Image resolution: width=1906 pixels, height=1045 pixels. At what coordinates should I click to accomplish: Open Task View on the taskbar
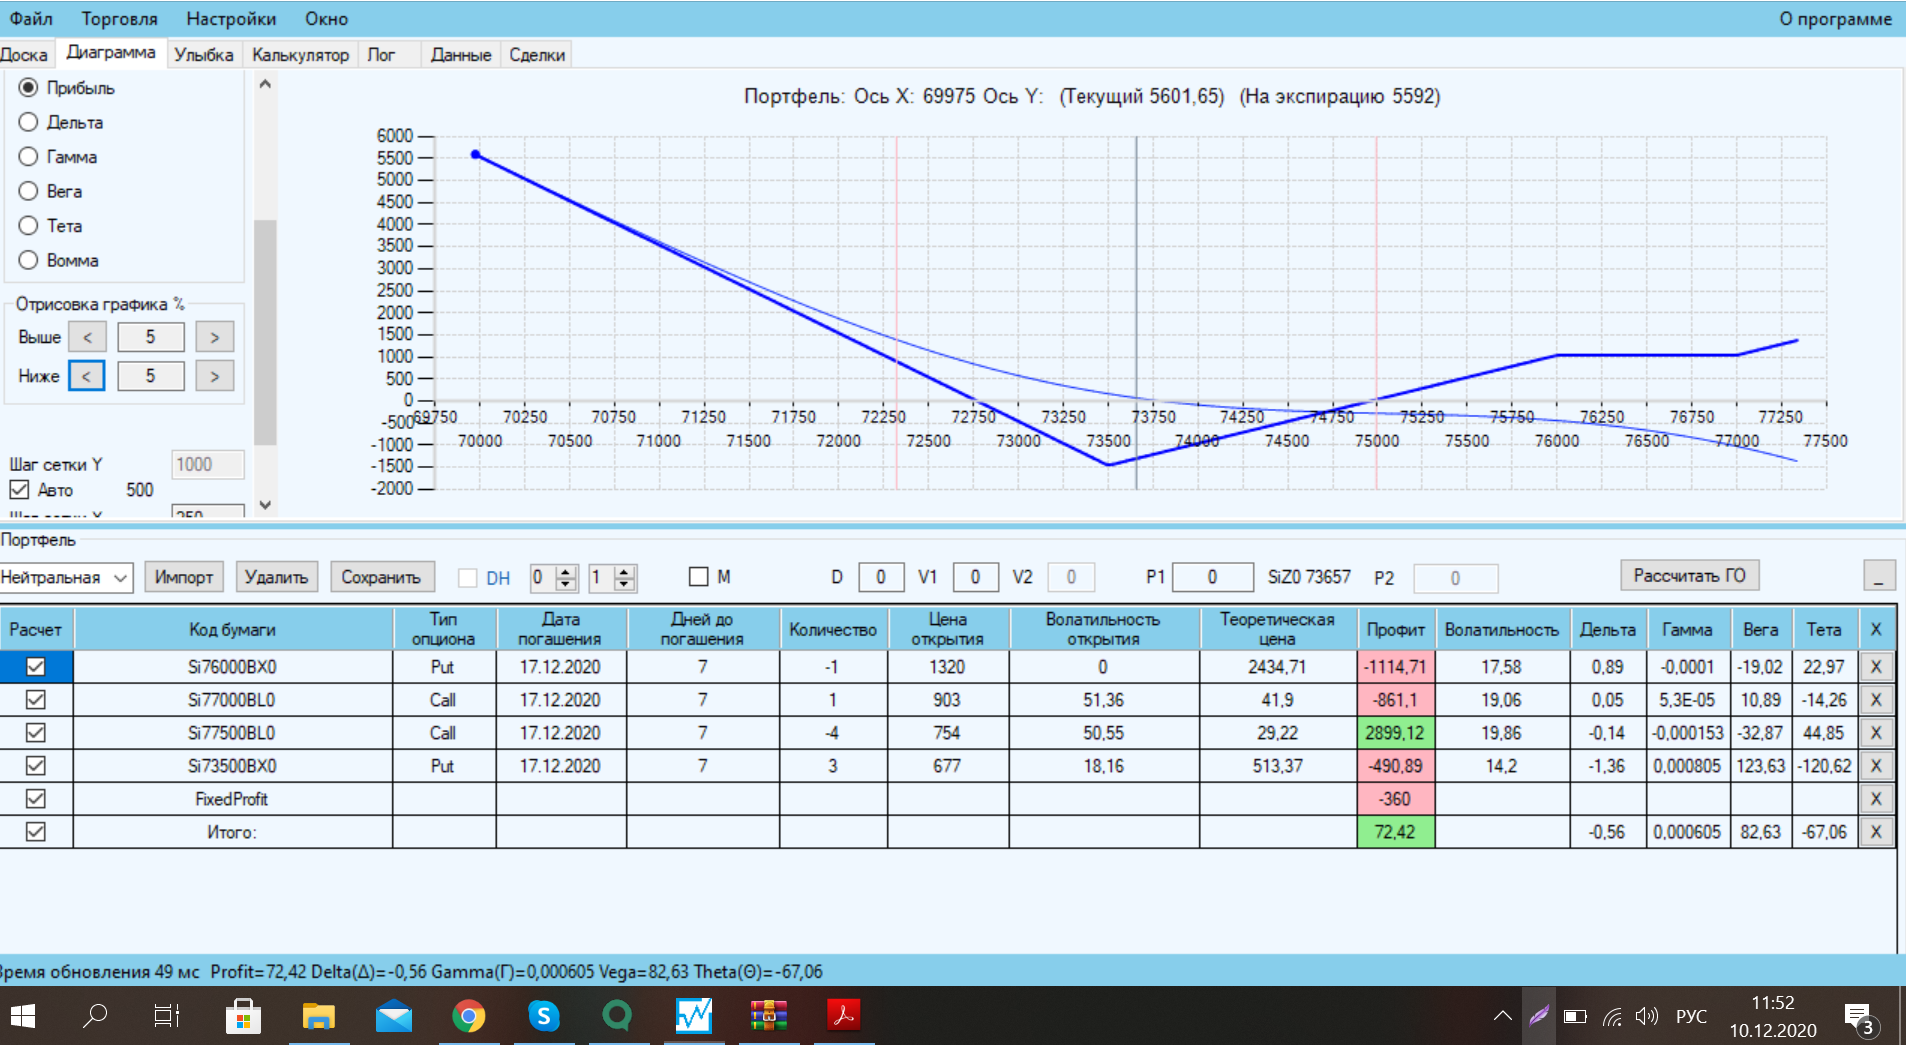point(166,1016)
